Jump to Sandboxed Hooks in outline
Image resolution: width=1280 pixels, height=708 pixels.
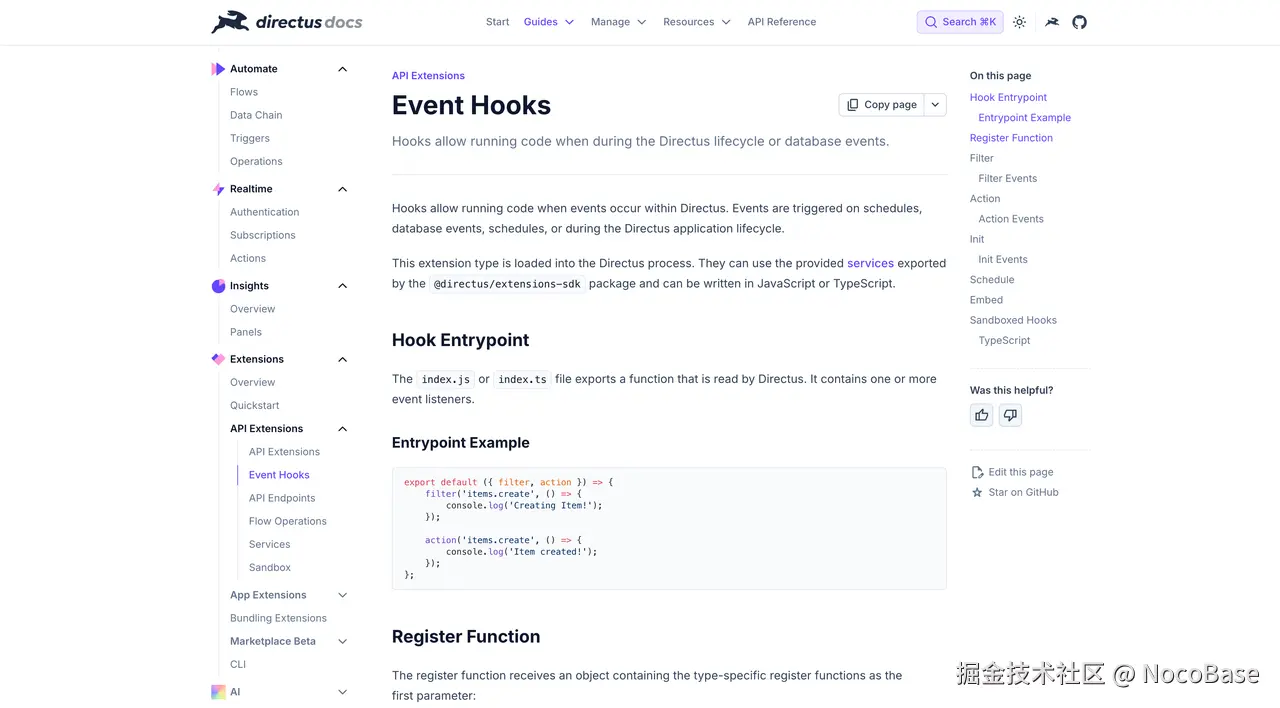(1013, 320)
